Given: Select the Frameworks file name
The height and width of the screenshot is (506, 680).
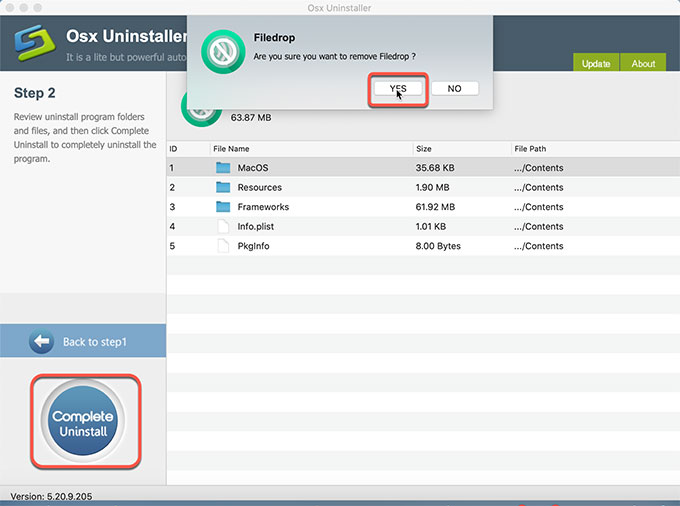Looking at the screenshot, I should tap(263, 207).
